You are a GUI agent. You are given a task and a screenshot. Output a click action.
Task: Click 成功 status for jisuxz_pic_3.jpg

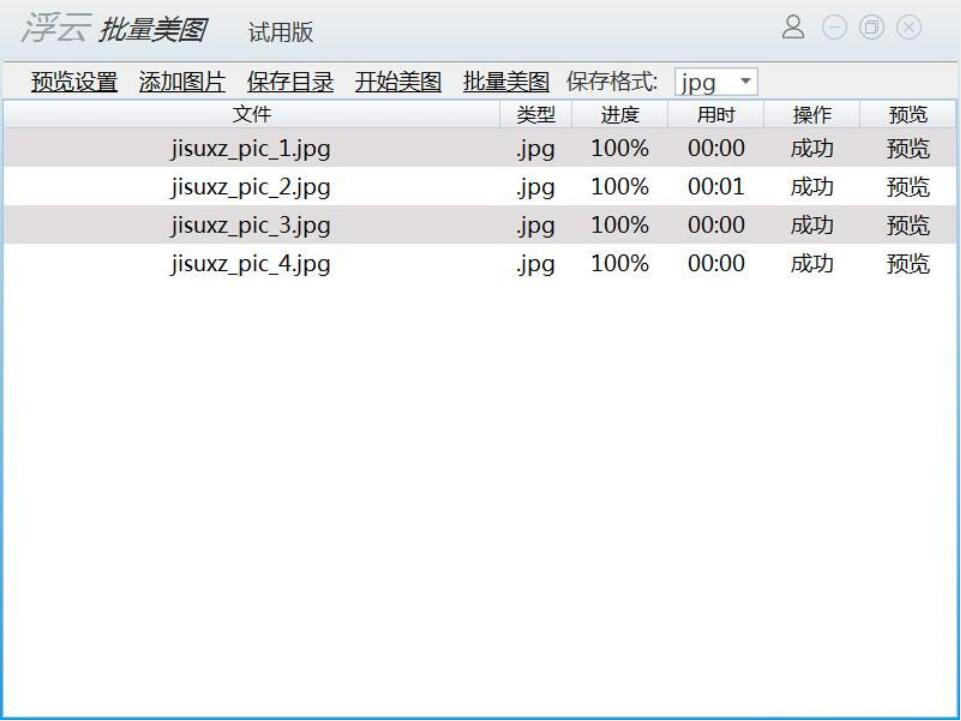point(812,226)
